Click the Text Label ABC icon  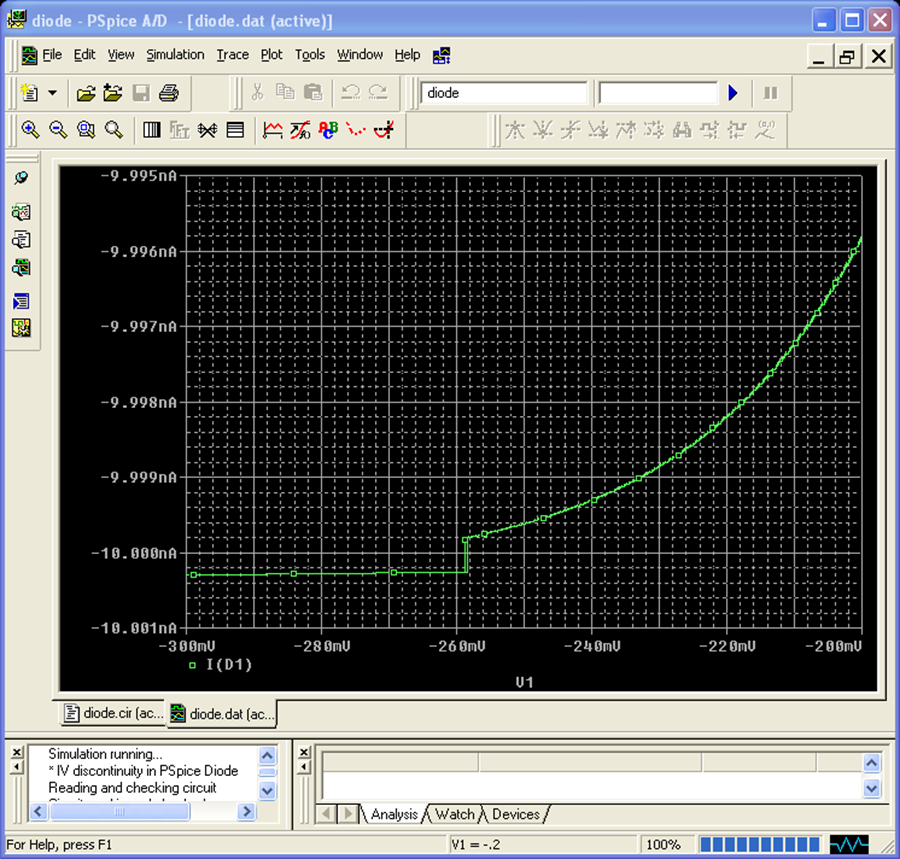328,130
